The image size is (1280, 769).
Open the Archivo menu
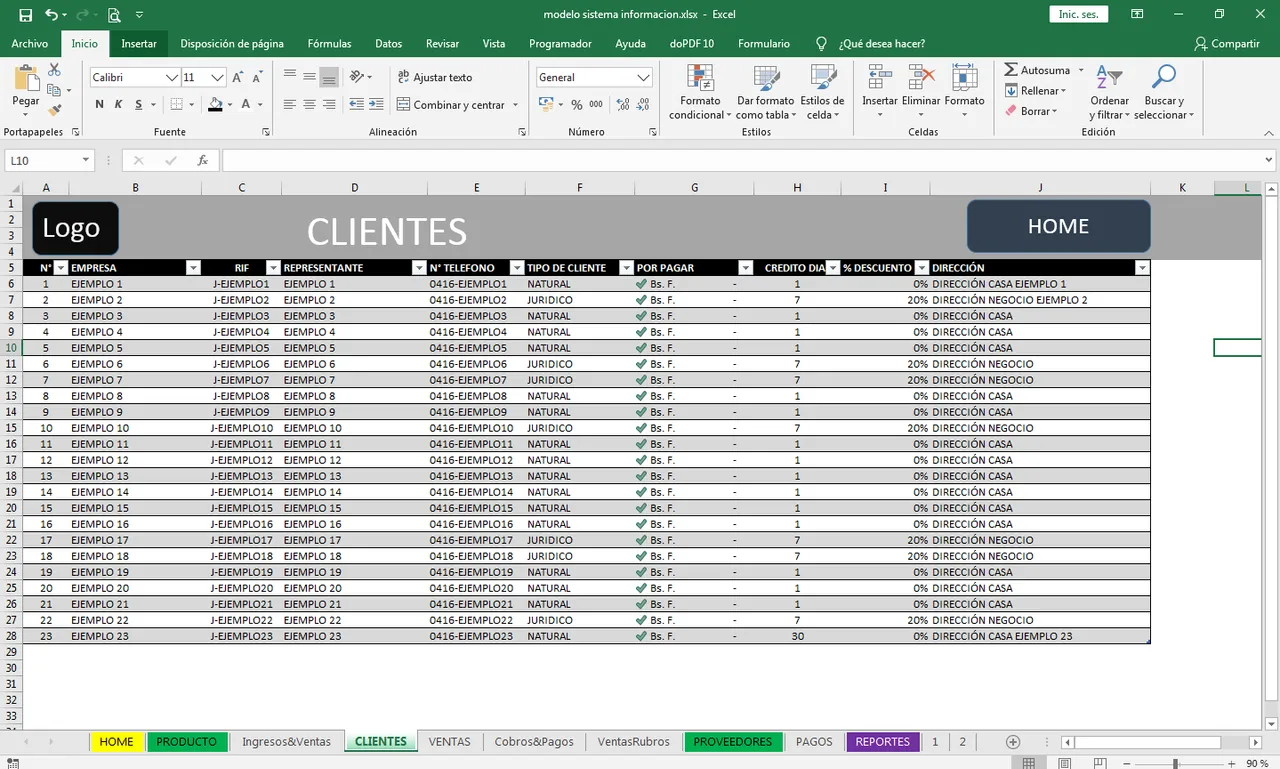tap(30, 44)
